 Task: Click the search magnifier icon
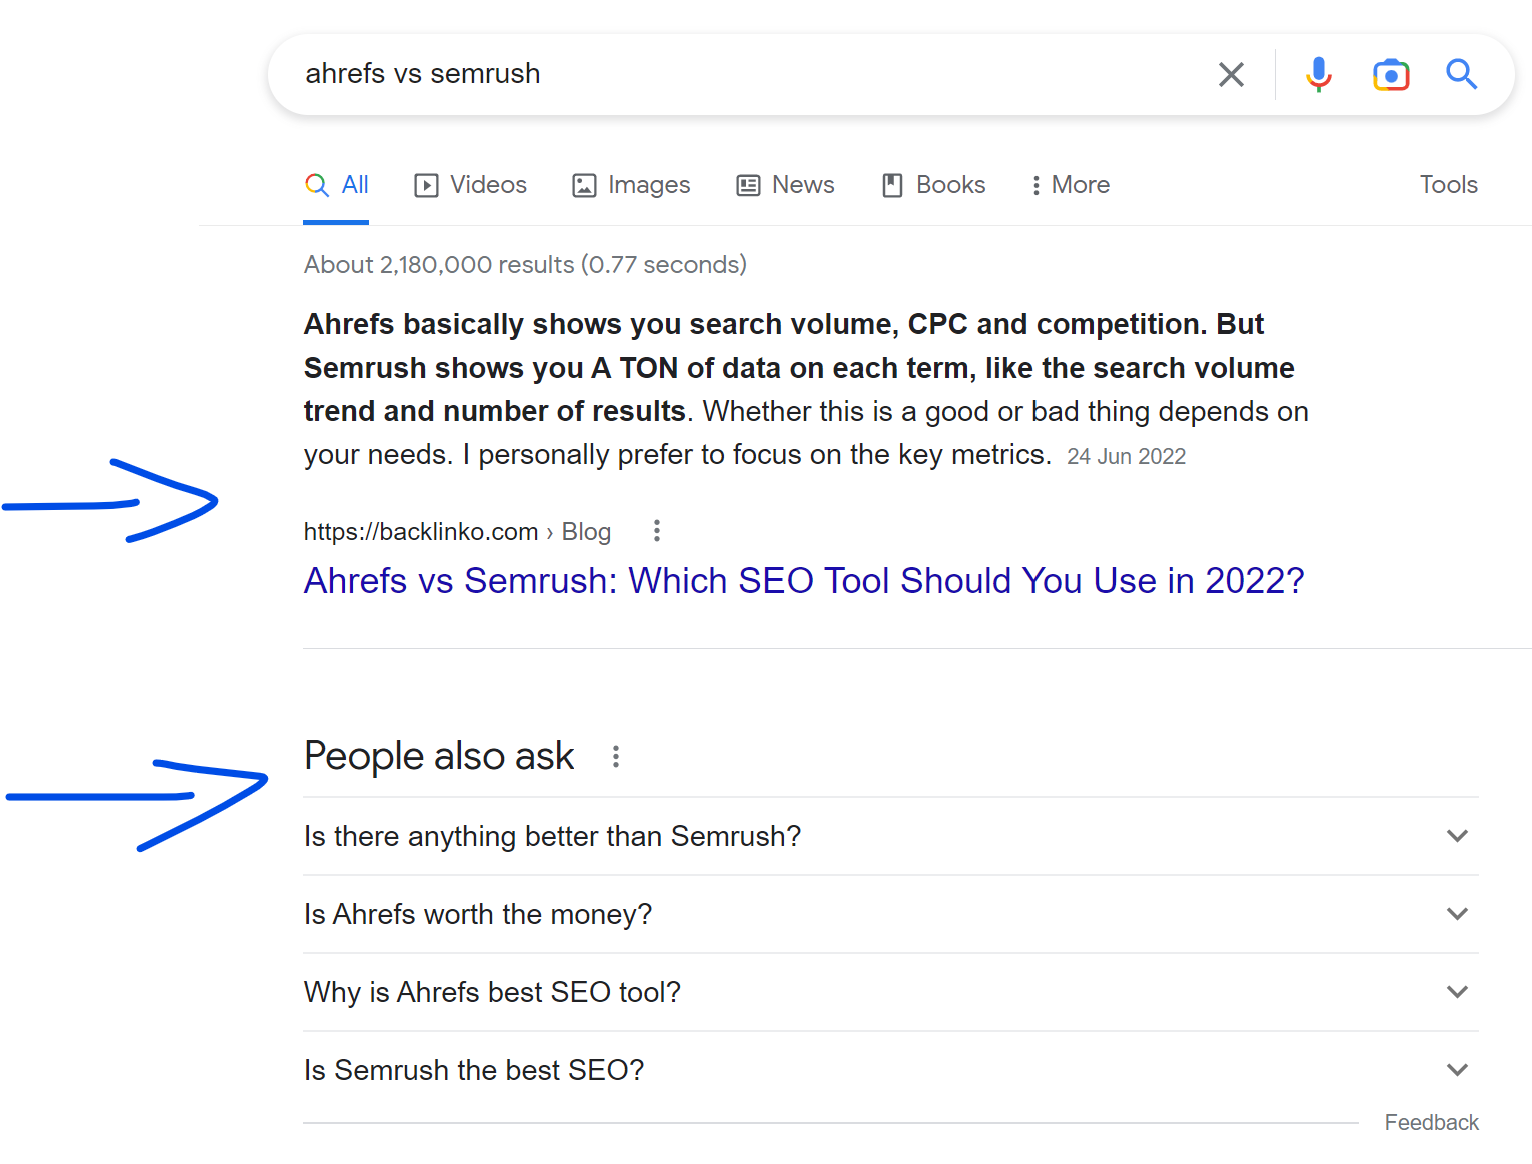coord(1461,74)
